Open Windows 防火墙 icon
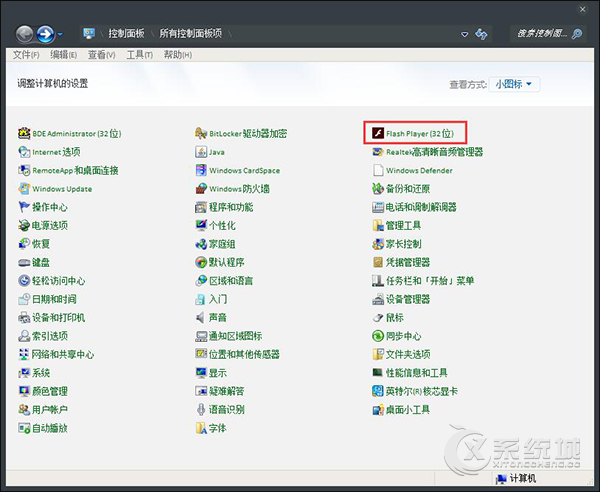Image resolution: width=600 pixels, height=492 pixels. [x=201, y=189]
